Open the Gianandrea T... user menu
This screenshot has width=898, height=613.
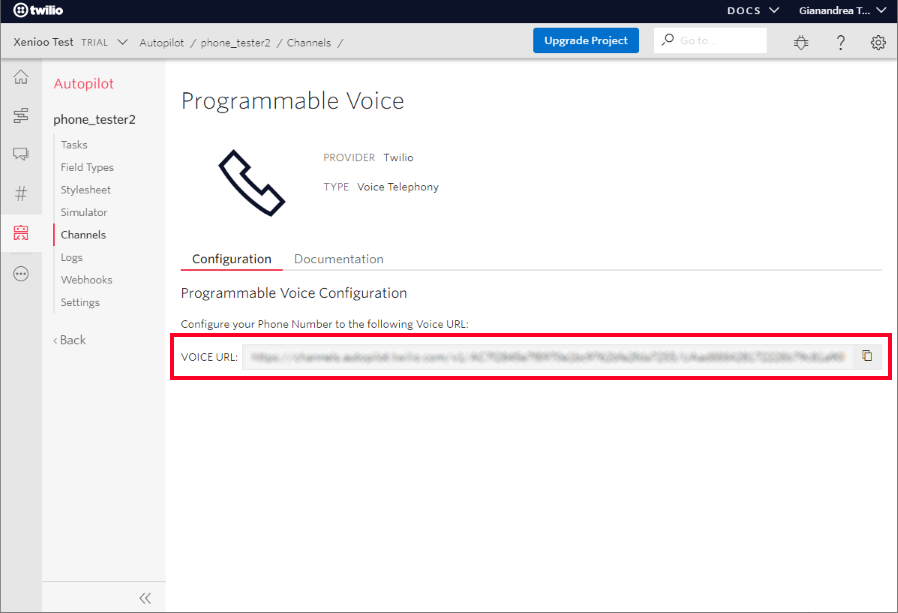(842, 10)
